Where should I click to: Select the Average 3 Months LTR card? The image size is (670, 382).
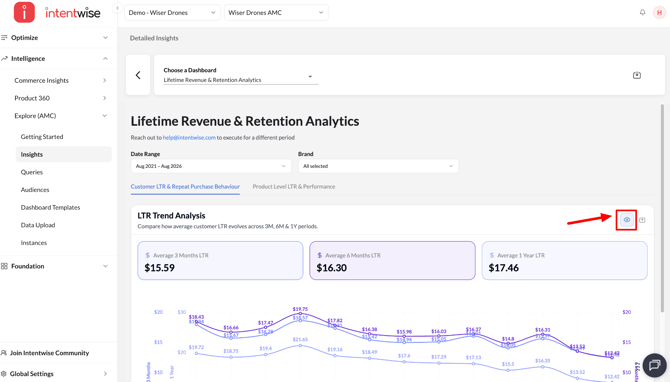[220, 261]
